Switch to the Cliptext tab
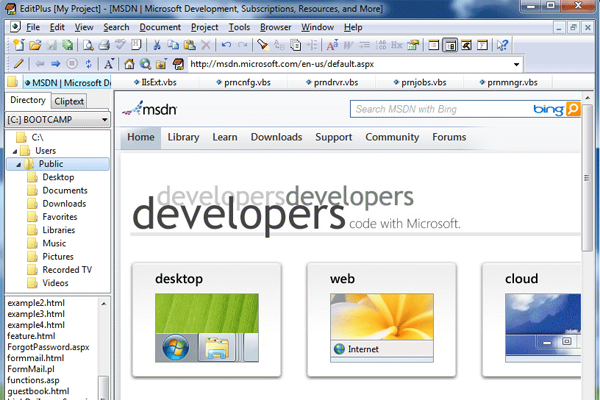Image resolution: width=600 pixels, height=400 pixels. pyautogui.click(x=69, y=101)
